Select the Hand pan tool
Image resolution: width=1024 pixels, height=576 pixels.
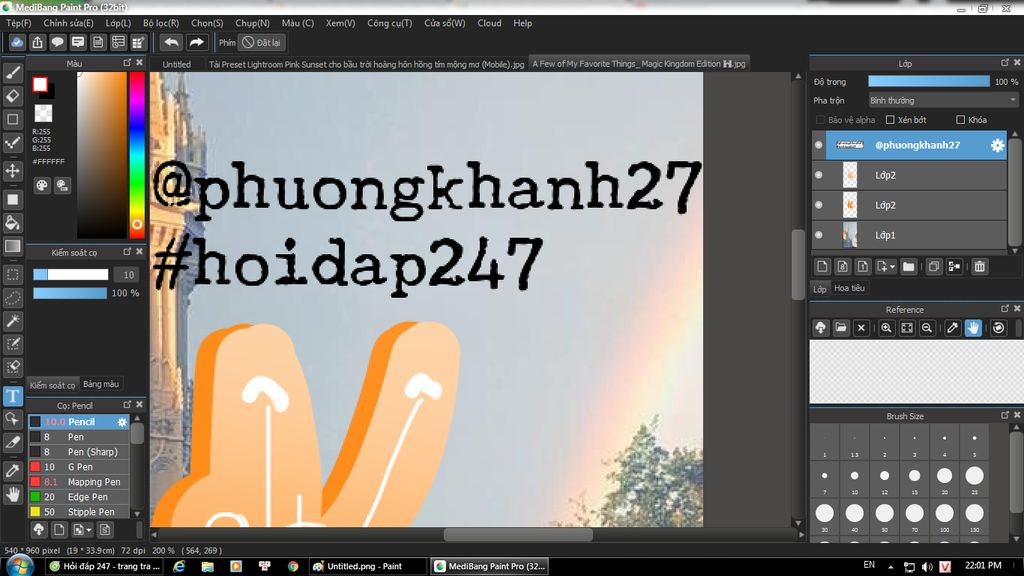(x=12, y=494)
